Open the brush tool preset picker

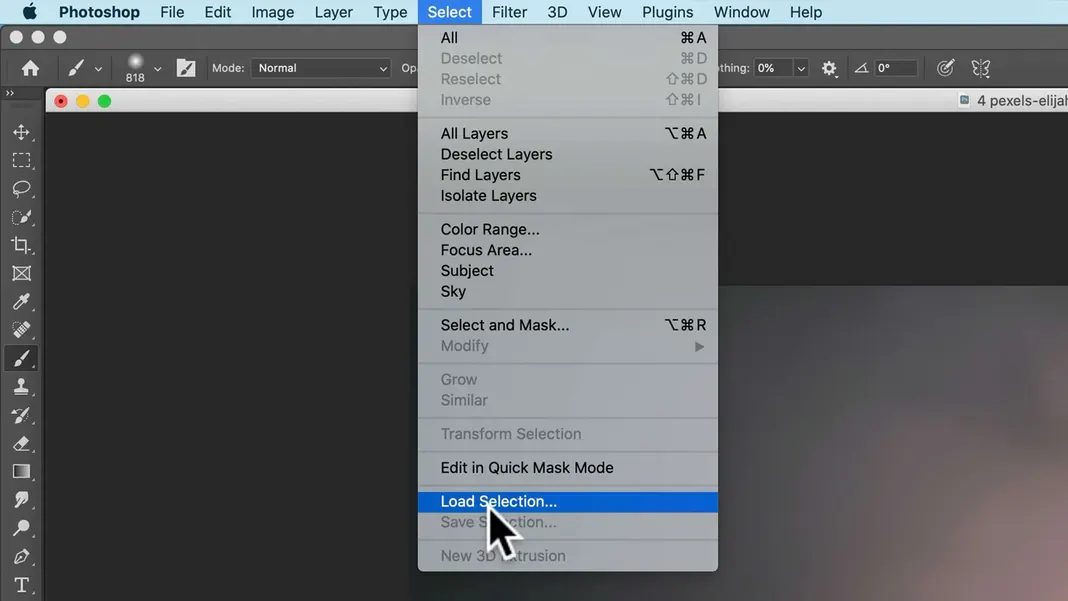(75, 68)
